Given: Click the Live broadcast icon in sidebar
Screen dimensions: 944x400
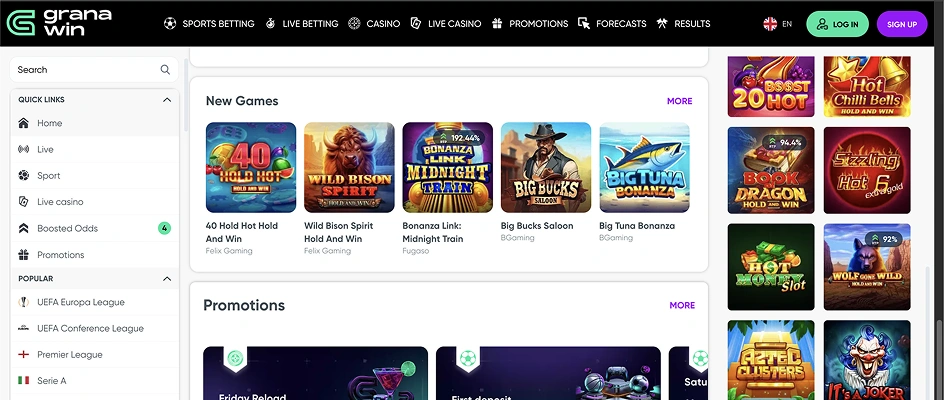Looking at the screenshot, I should pyautogui.click(x=23, y=149).
